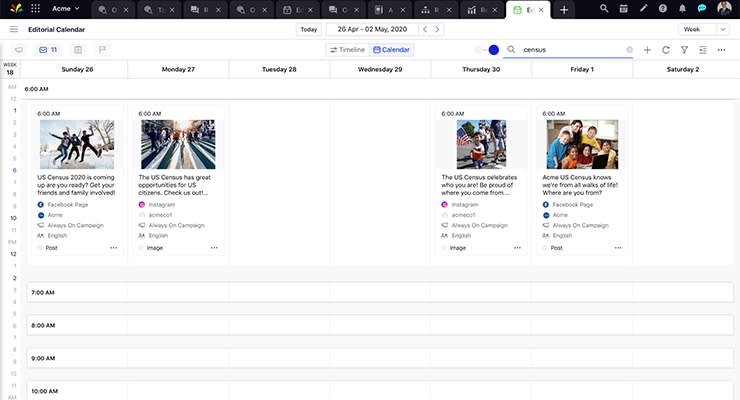Open the notifications bell
Viewport: 740px width, 400px height.
(682, 8)
